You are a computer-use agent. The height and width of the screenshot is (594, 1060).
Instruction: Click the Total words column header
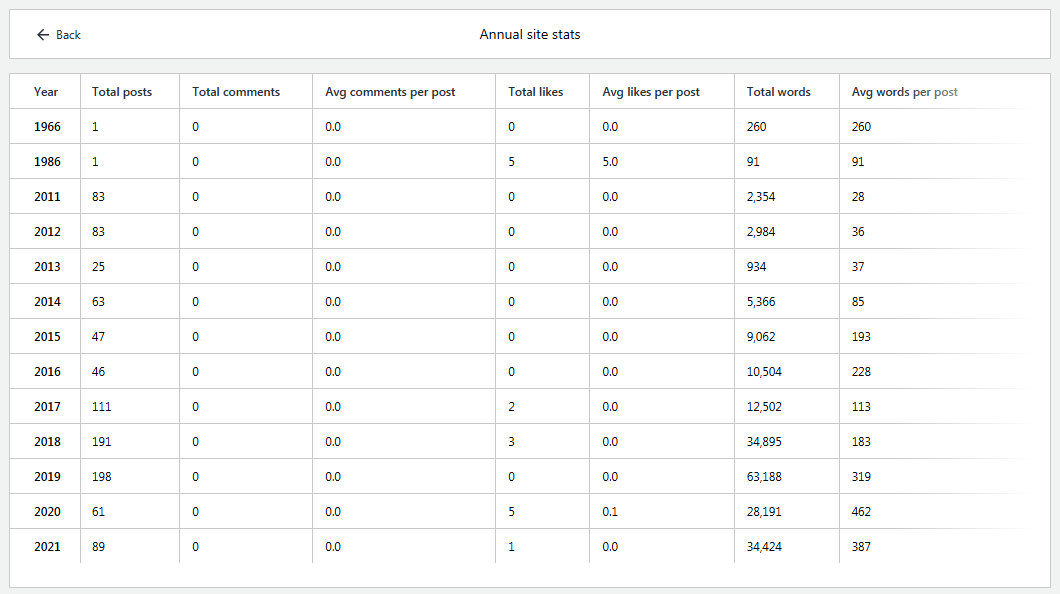click(x=778, y=92)
